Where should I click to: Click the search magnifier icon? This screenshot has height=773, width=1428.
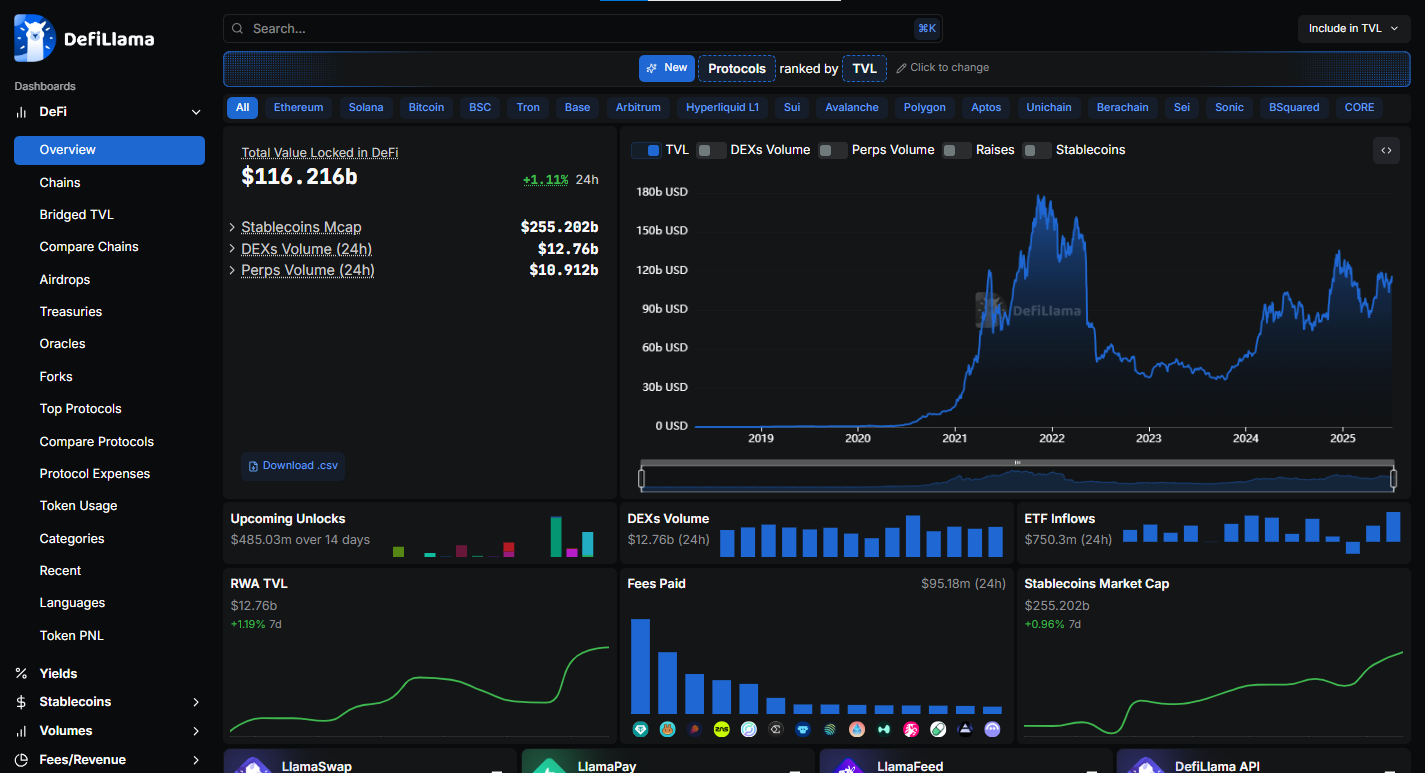point(237,29)
